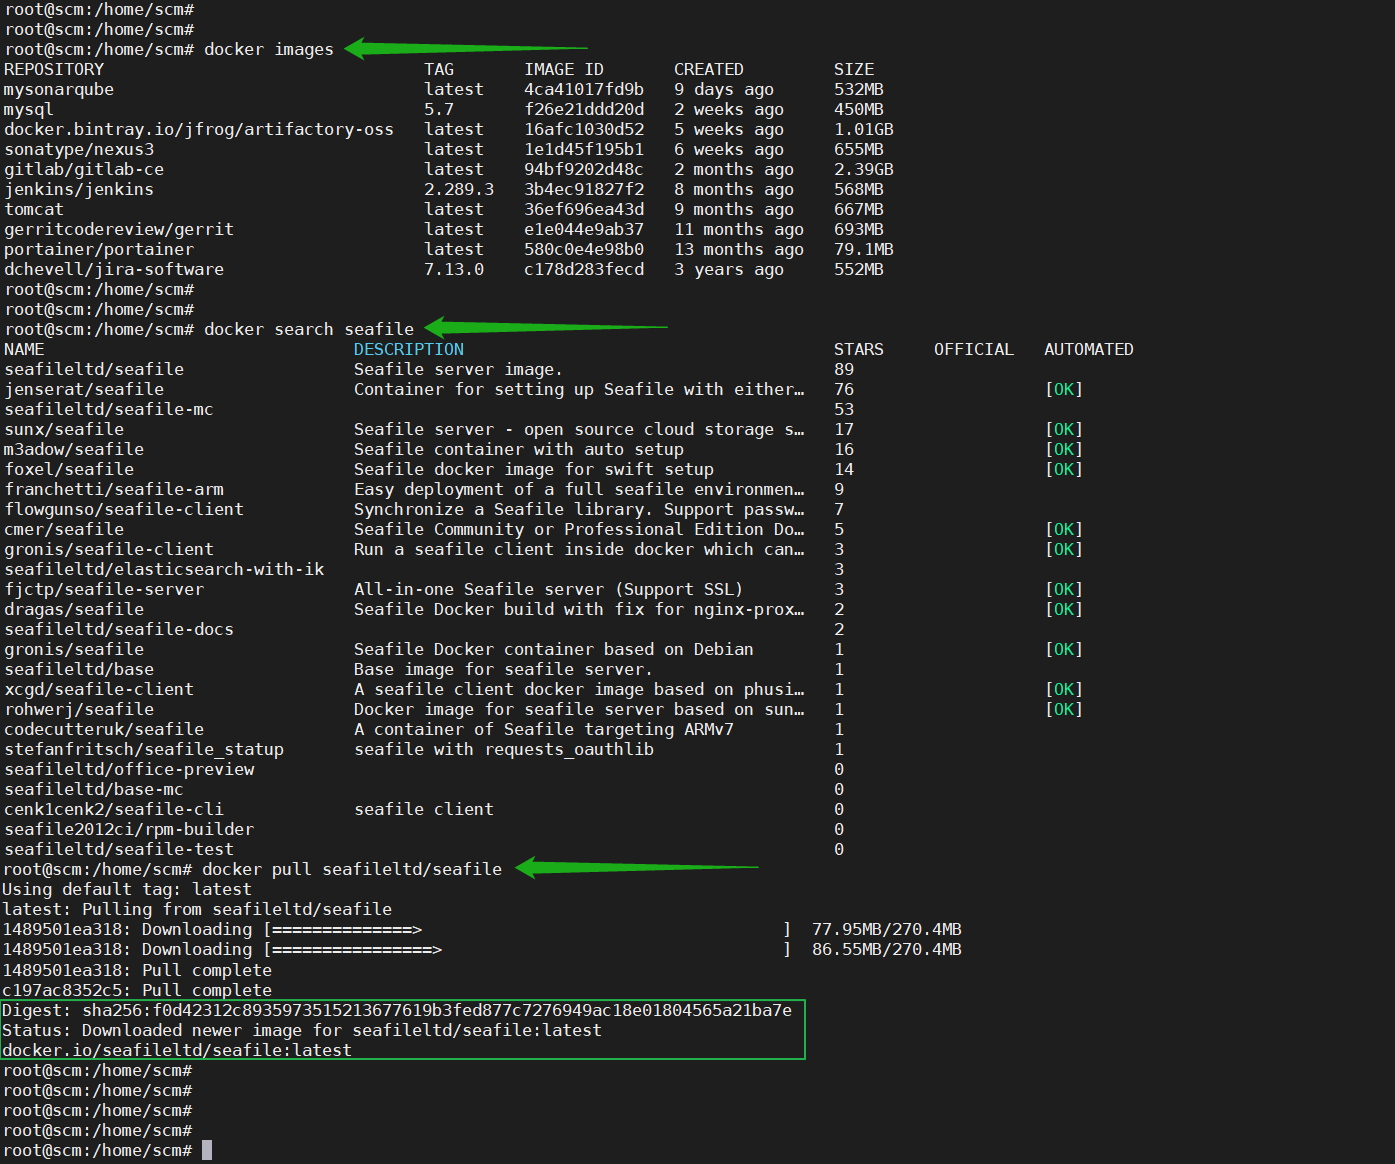1395x1164 pixels.
Task: Click the mysql tag 5.7
Action: coord(439,109)
